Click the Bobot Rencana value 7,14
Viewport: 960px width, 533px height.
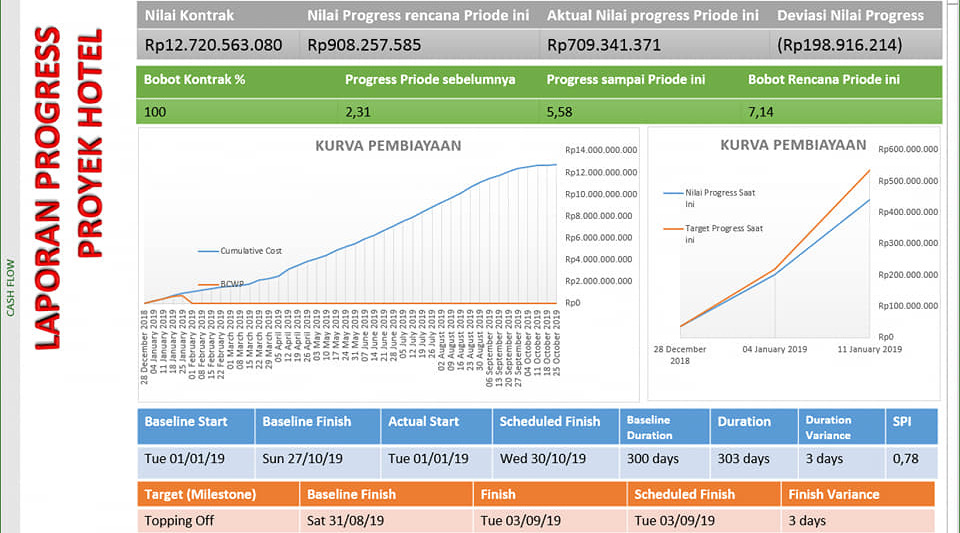click(x=762, y=111)
